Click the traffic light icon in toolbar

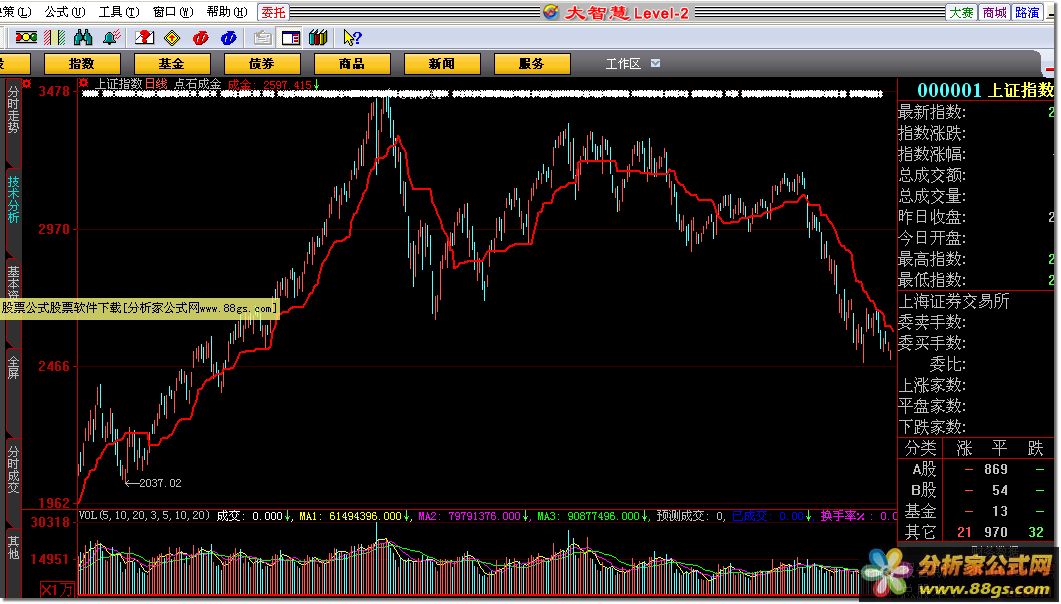26,38
